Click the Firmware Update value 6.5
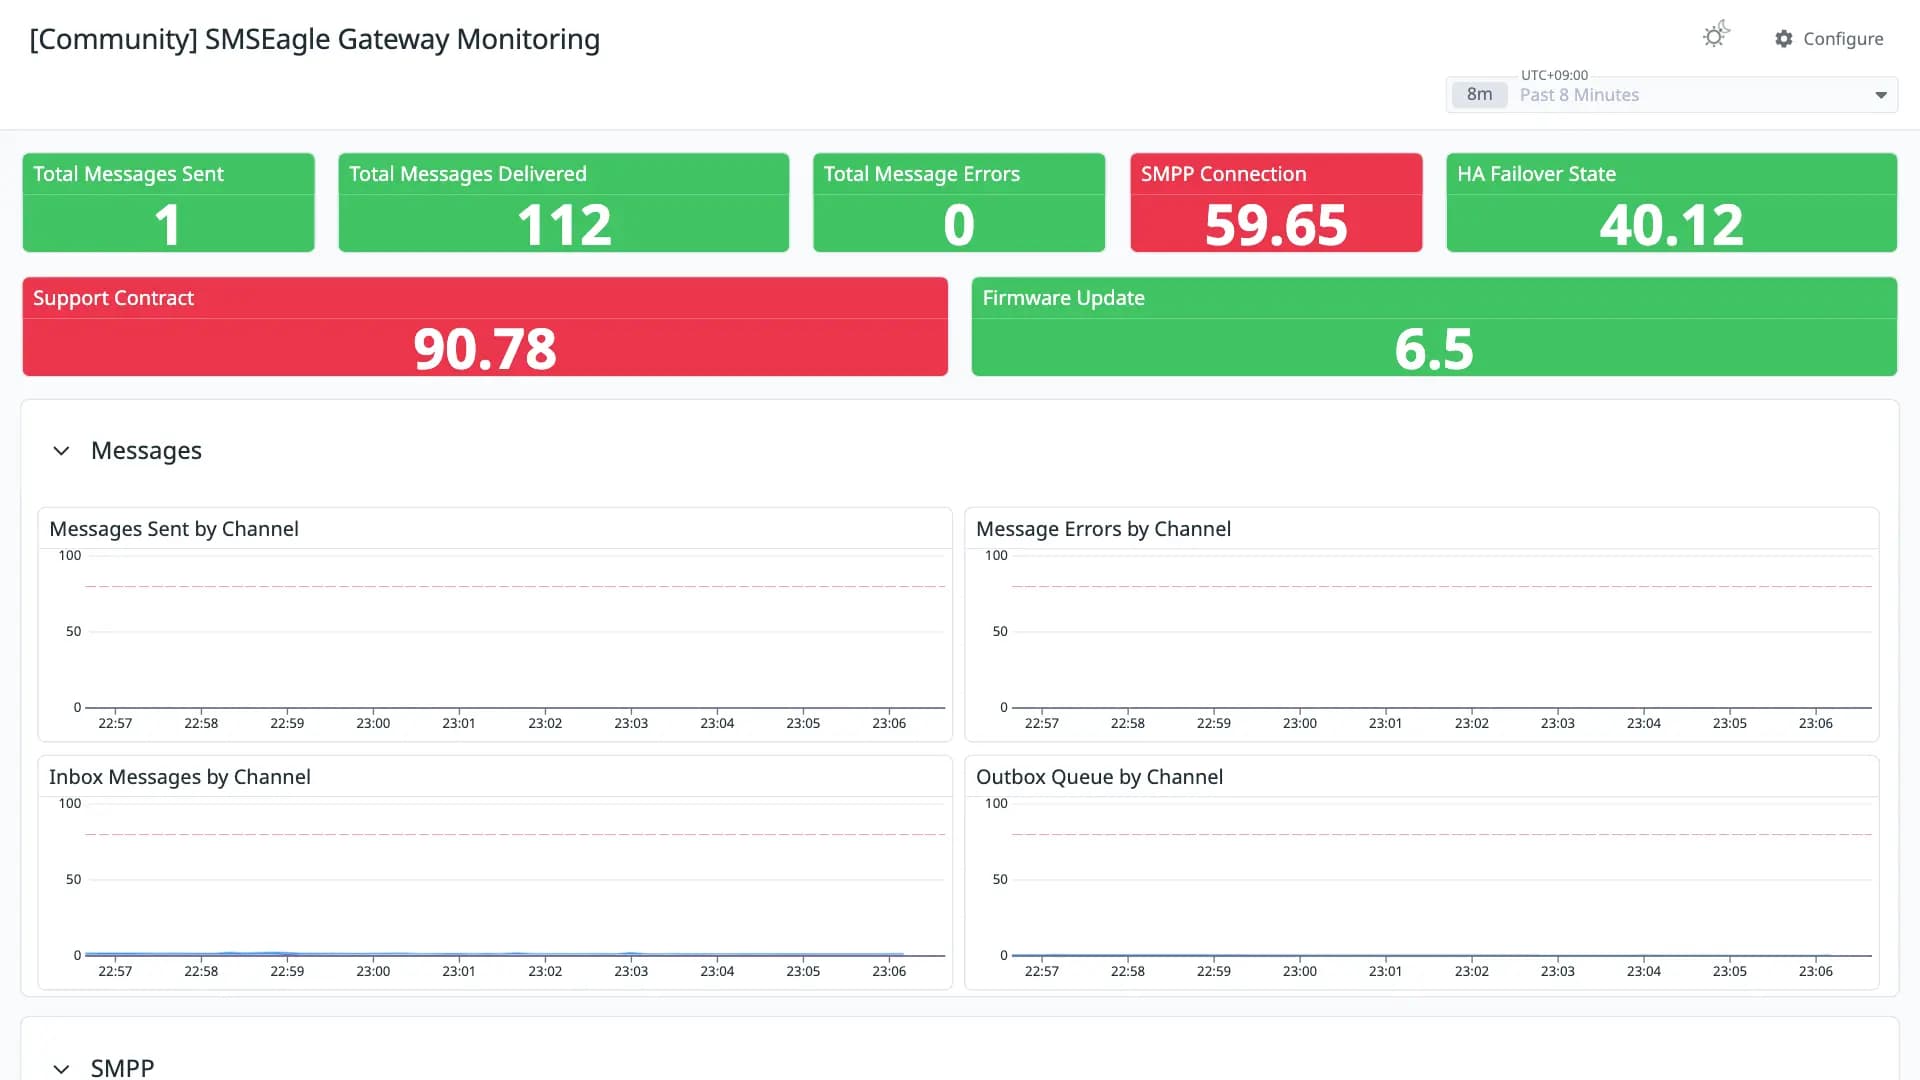Screen dimensions: 1920x1080 [1434, 349]
